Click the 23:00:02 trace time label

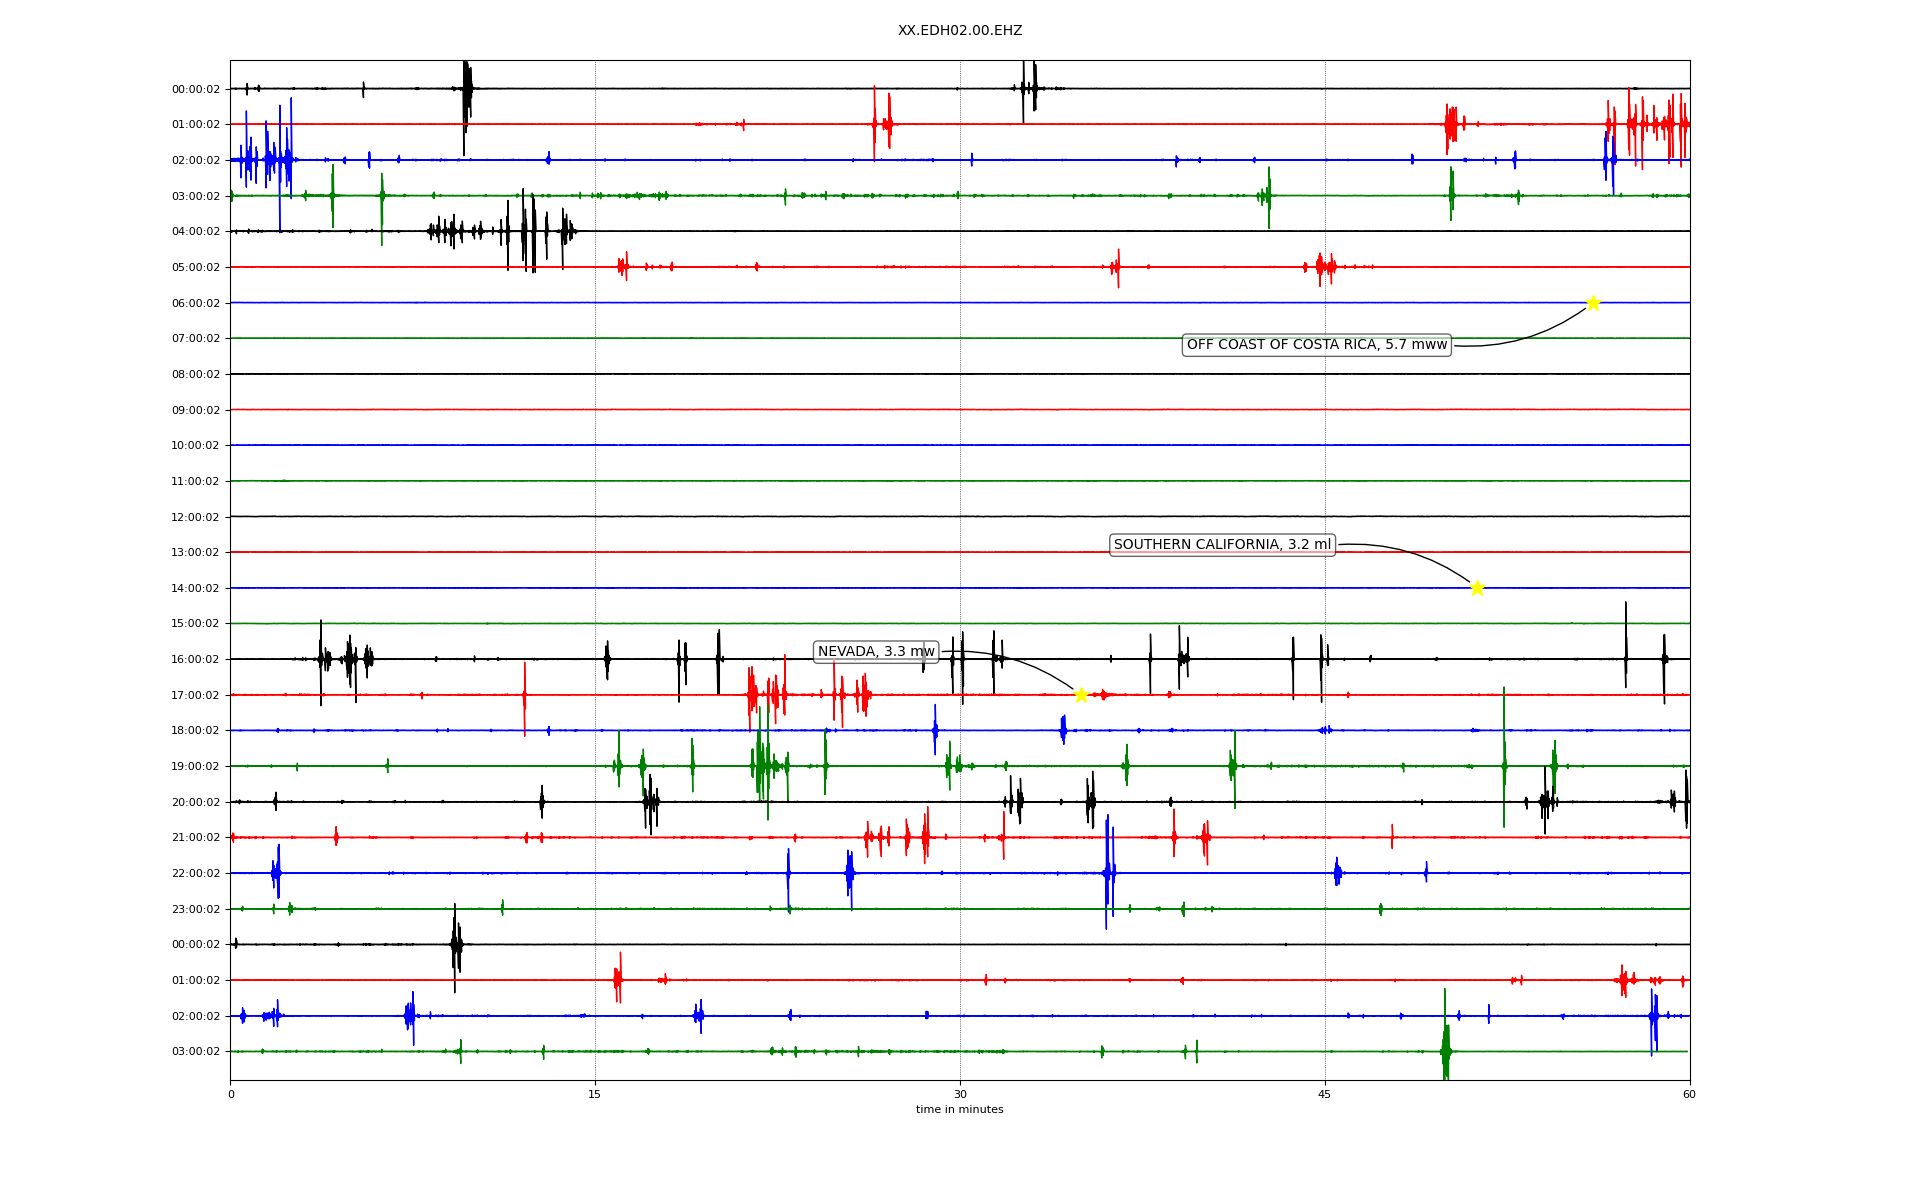tap(196, 909)
